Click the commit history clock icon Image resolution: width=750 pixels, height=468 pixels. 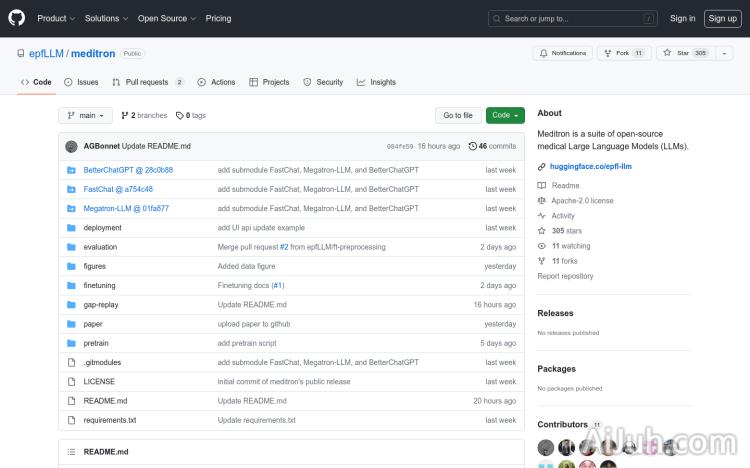coord(472,146)
